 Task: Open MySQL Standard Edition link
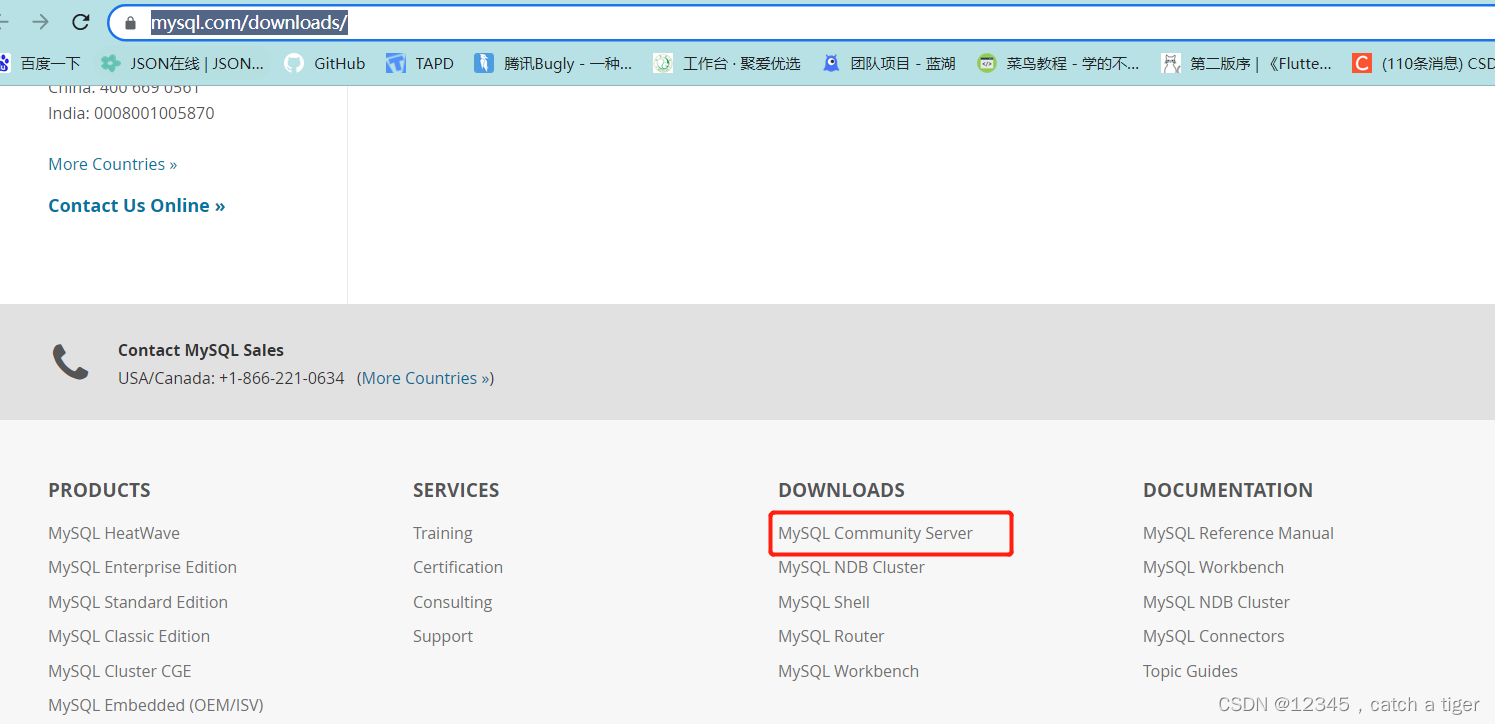click(138, 602)
